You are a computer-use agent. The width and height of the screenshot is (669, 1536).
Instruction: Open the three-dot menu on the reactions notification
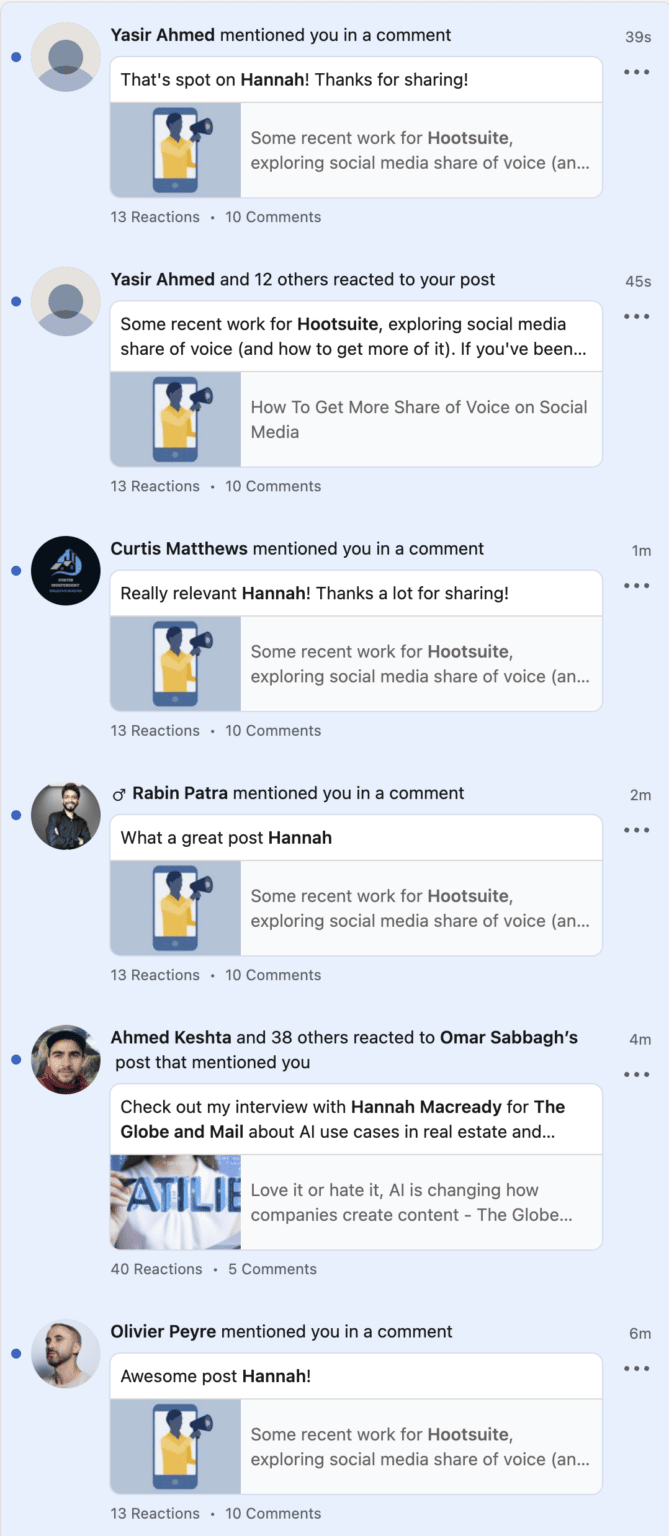pos(637,316)
